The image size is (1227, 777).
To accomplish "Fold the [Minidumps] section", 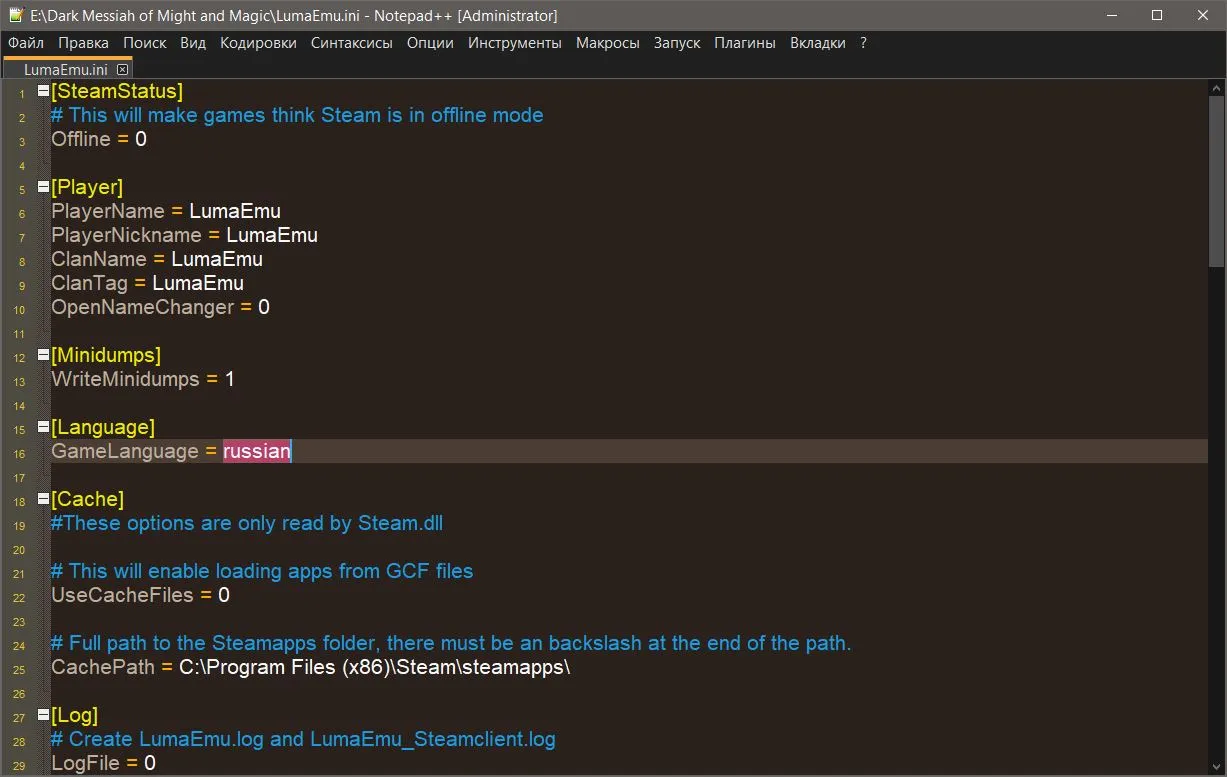I will [x=43, y=355].
